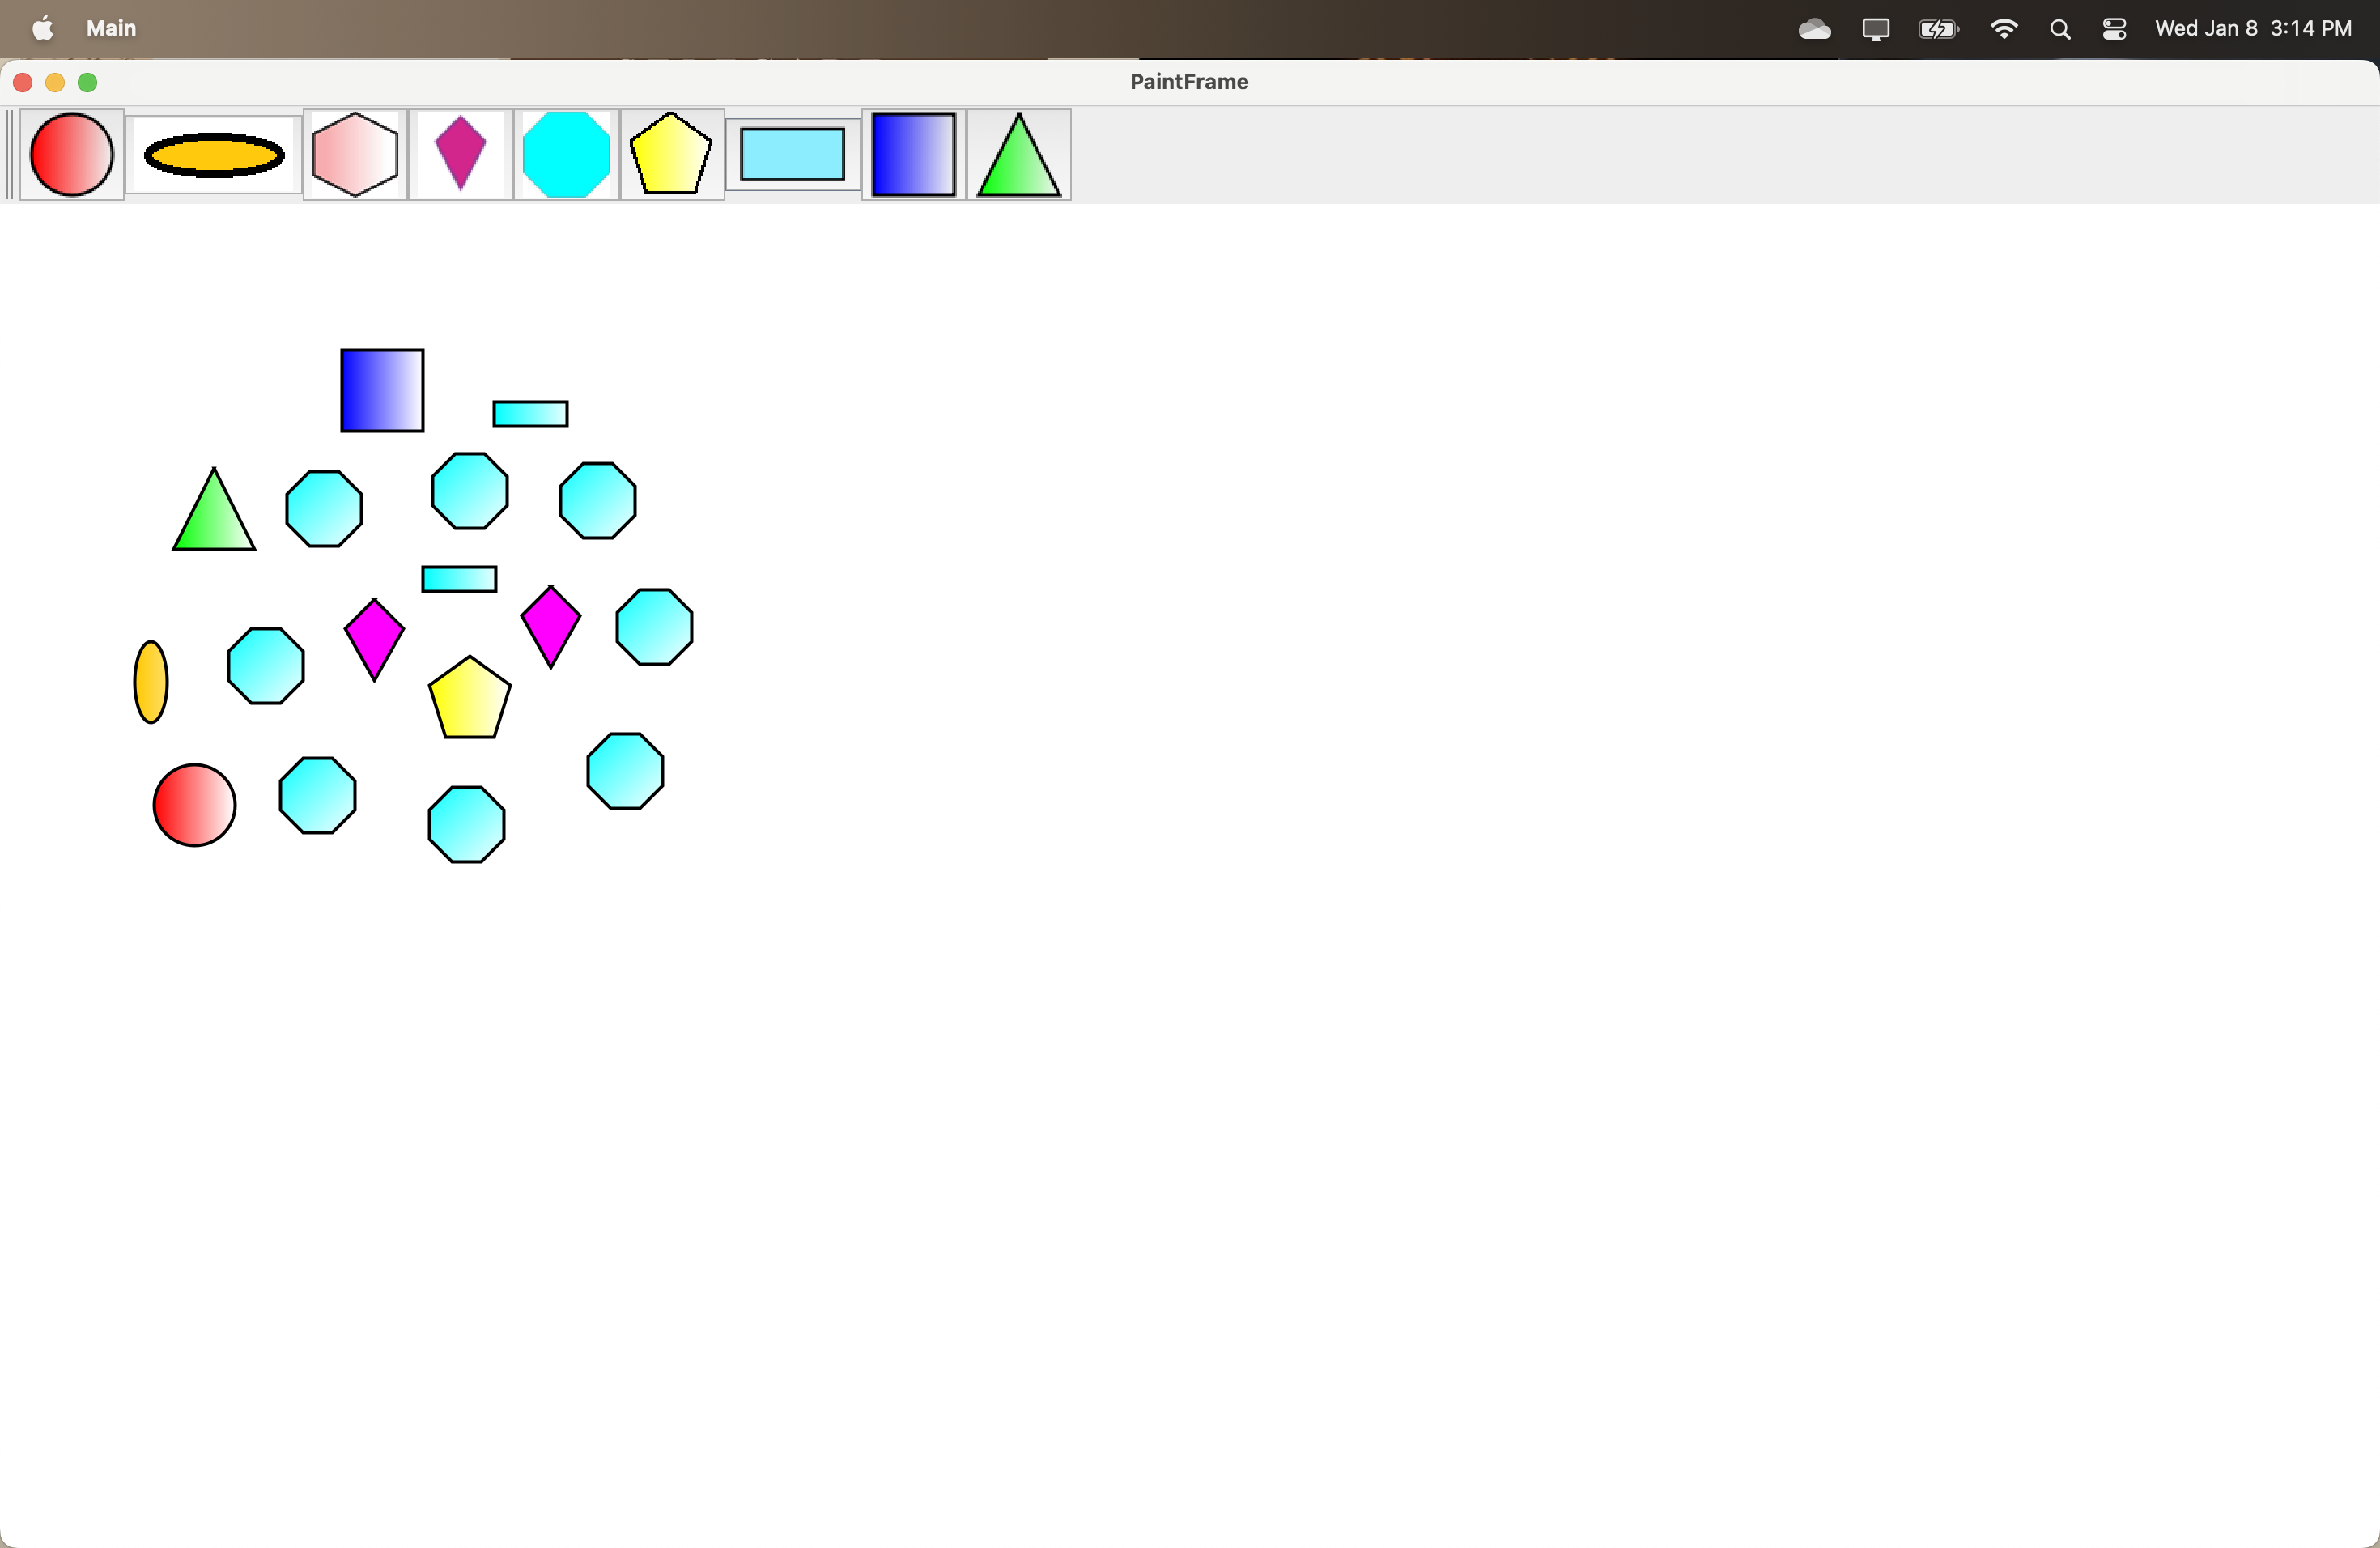
Task: Select the red circle shape tool
Action: (71, 155)
